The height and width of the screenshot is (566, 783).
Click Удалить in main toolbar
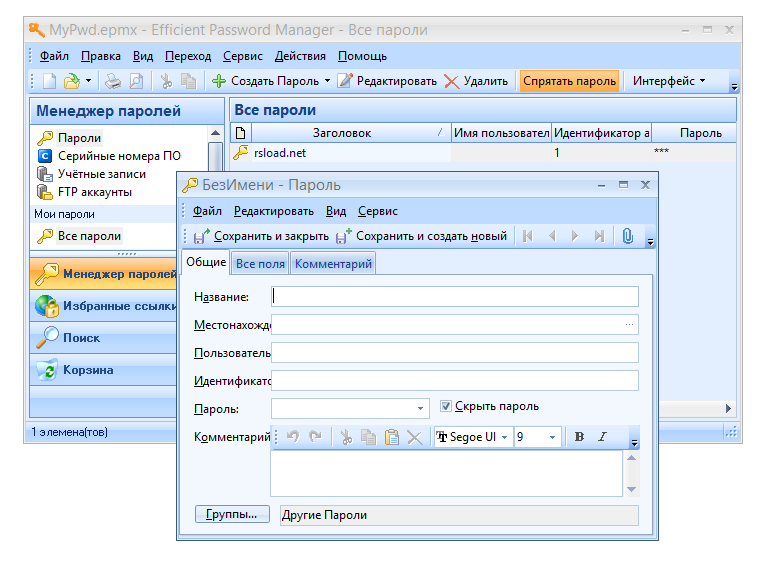tap(476, 81)
